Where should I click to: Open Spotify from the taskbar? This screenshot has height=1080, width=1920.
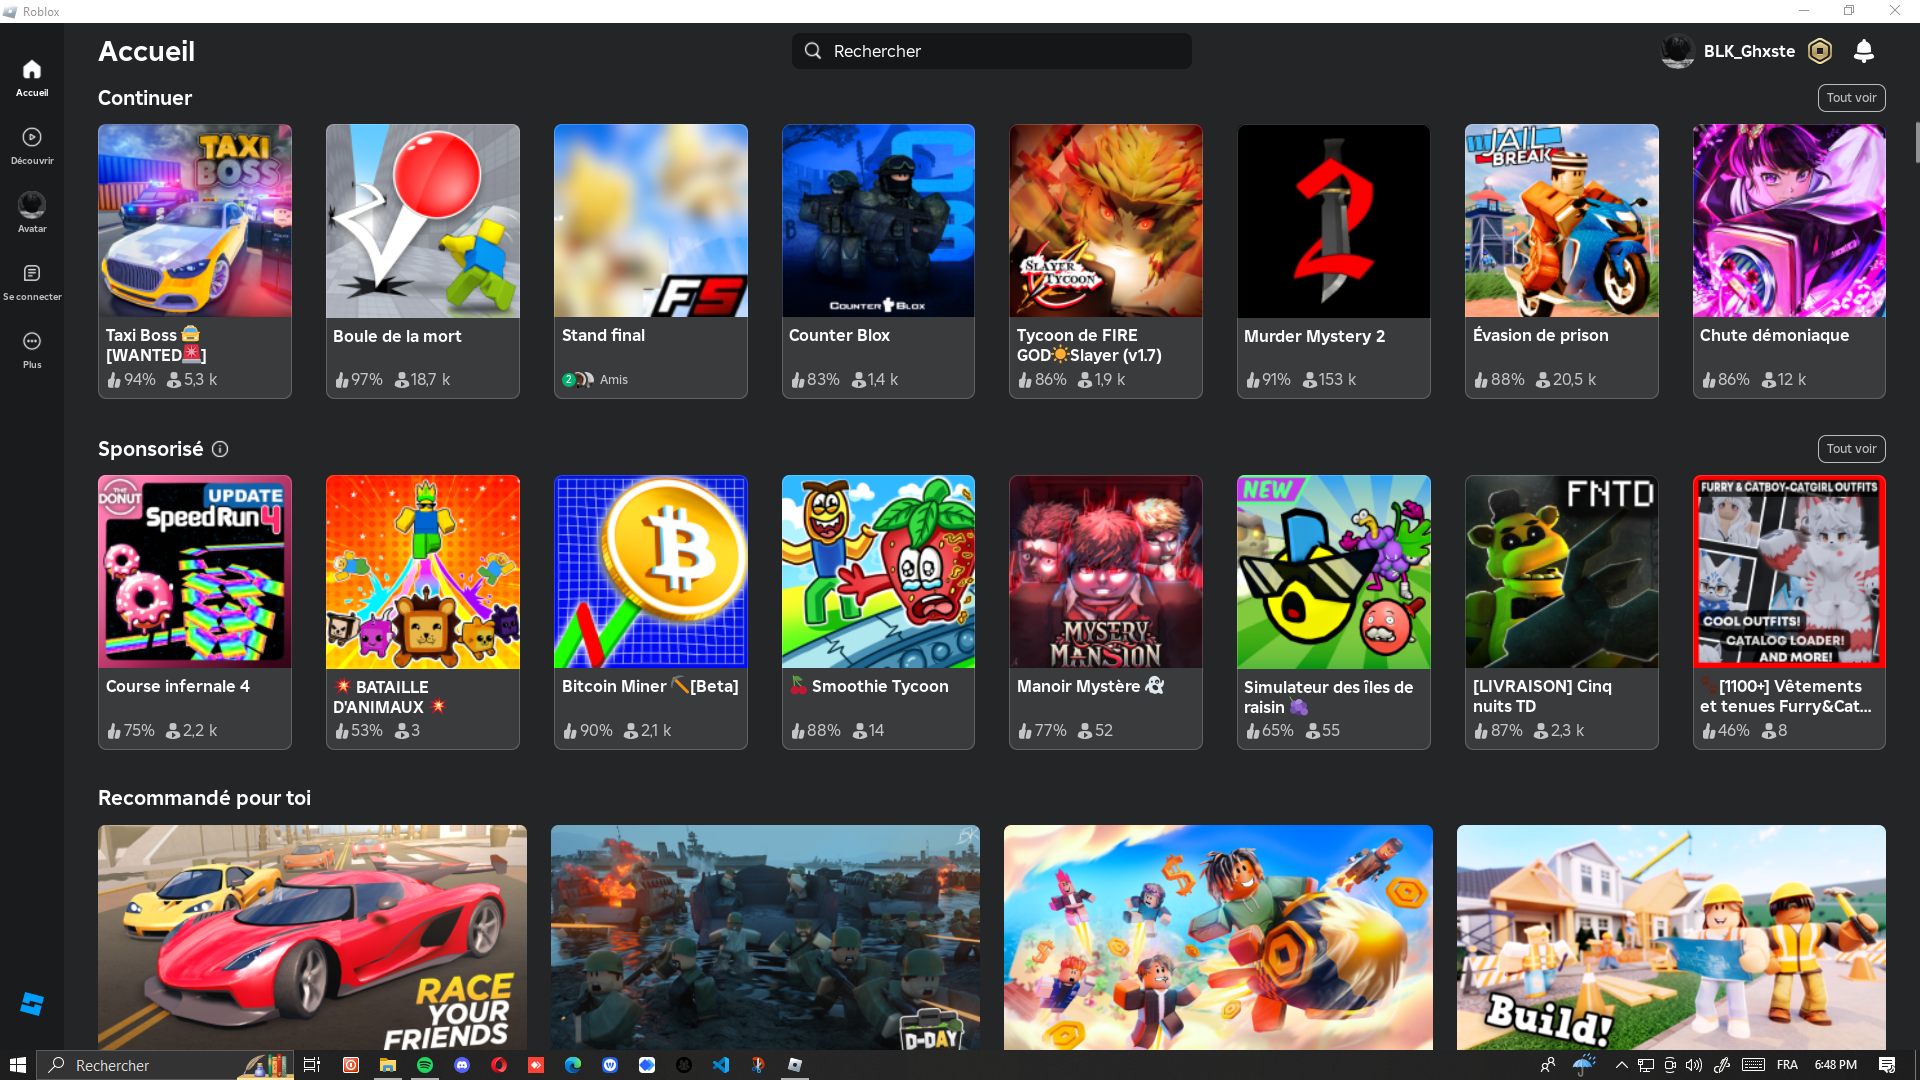425,1065
